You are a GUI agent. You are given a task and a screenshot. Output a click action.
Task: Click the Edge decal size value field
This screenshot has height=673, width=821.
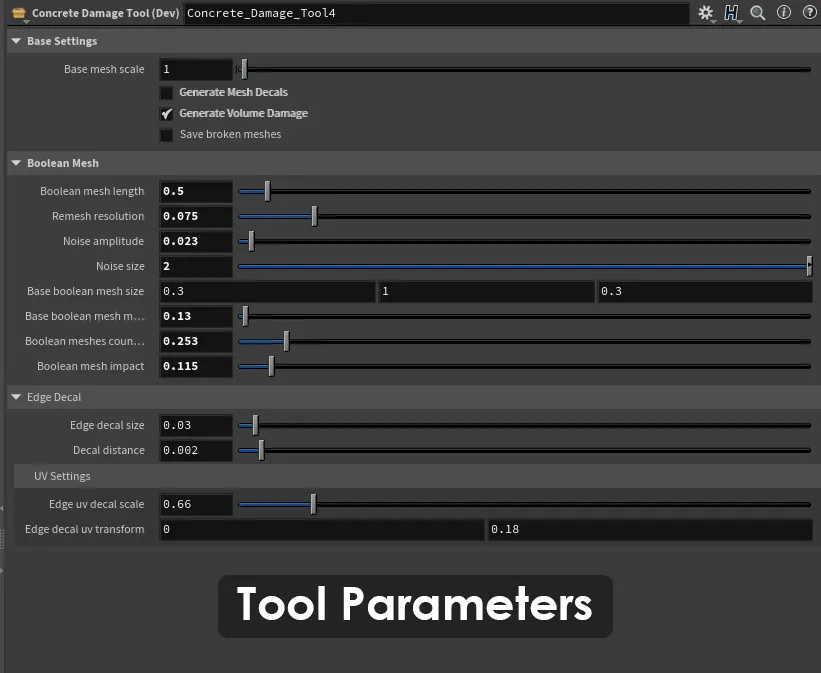[196, 425]
